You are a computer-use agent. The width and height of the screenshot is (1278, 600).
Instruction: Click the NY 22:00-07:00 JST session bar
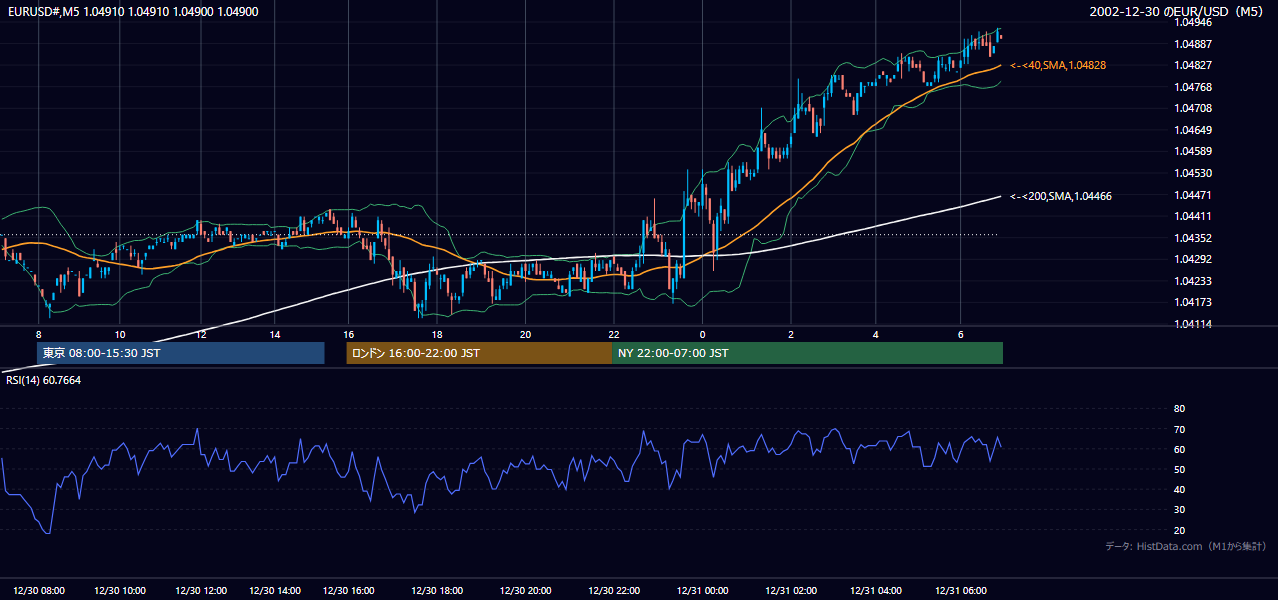(807, 353)
